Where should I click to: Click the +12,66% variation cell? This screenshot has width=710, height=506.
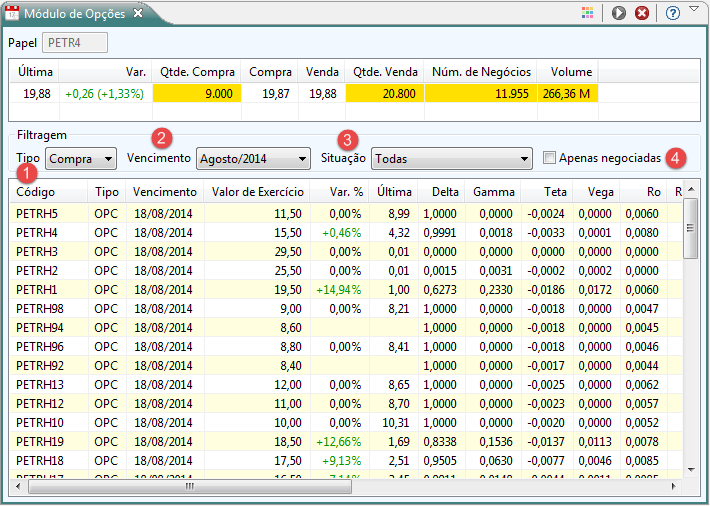pyautogui.click(x=339, y=442)
